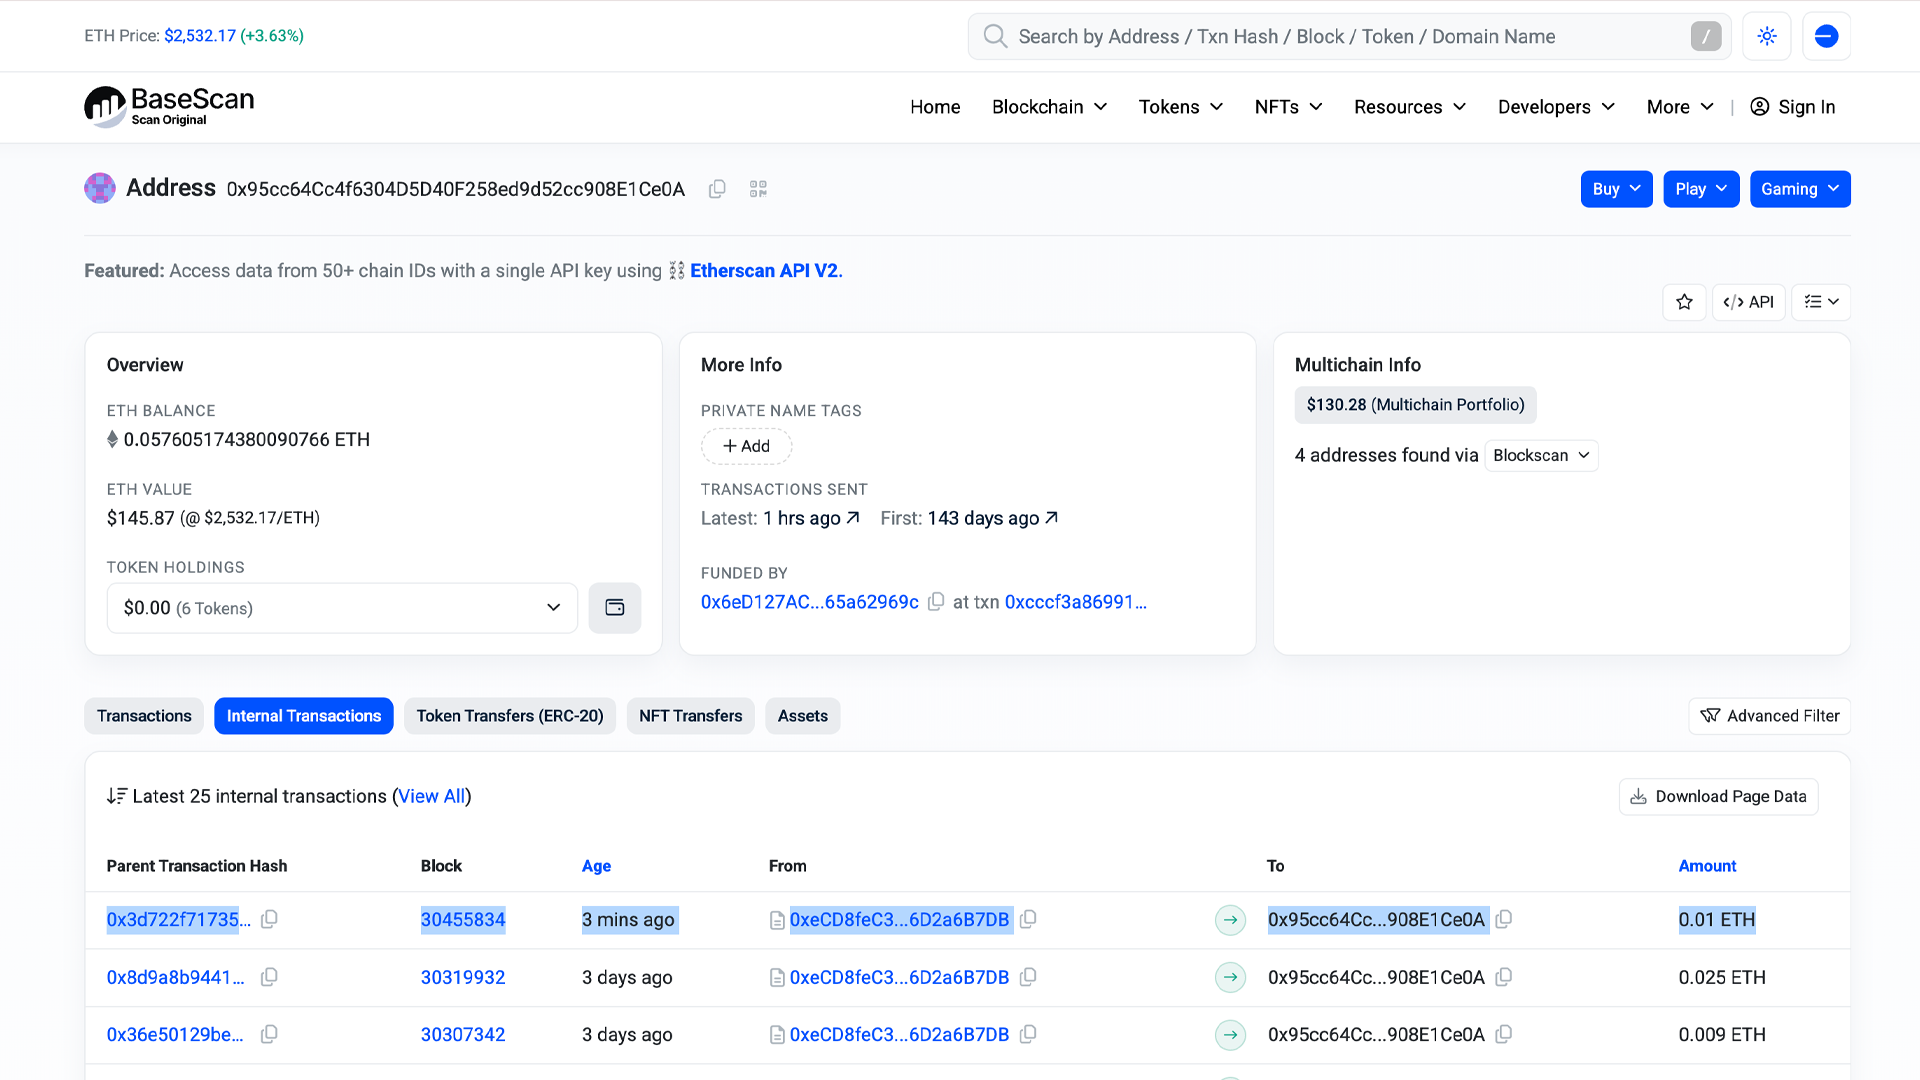Expand the Resources menu
The width and height of the screenshot is (1920, 1080).
(1410, 107)
